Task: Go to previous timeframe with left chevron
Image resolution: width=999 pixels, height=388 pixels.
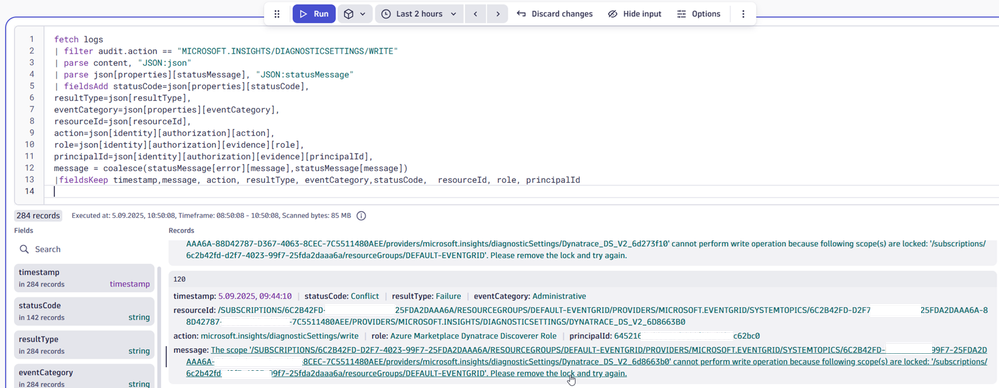Action: (475, 14)
